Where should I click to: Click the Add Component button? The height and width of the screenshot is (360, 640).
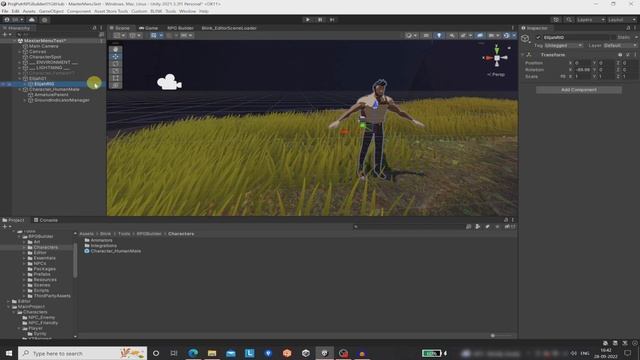click(579, 89)
